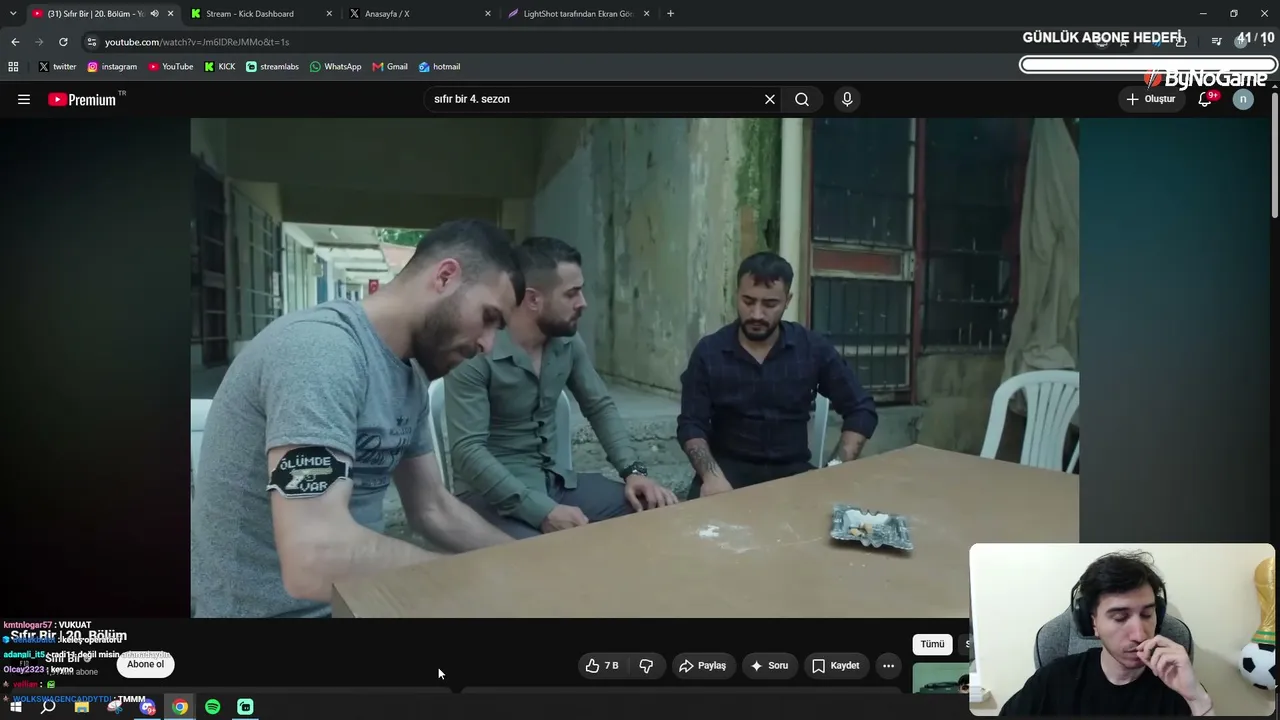The image size is (1280, 720).
Task: Share the video via Paylaş
Action: pyautogui.click(x=702, y=665)
